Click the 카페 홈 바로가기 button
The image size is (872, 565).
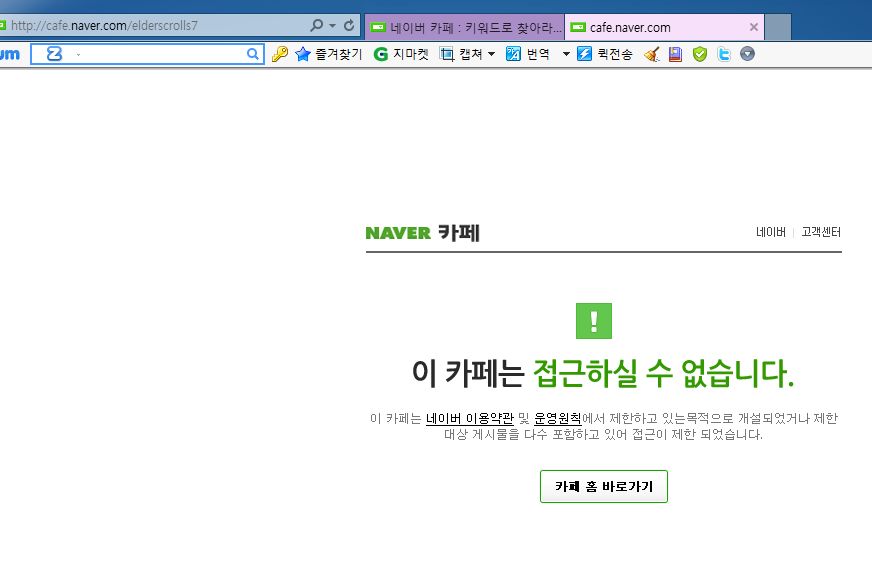(604, 487)
